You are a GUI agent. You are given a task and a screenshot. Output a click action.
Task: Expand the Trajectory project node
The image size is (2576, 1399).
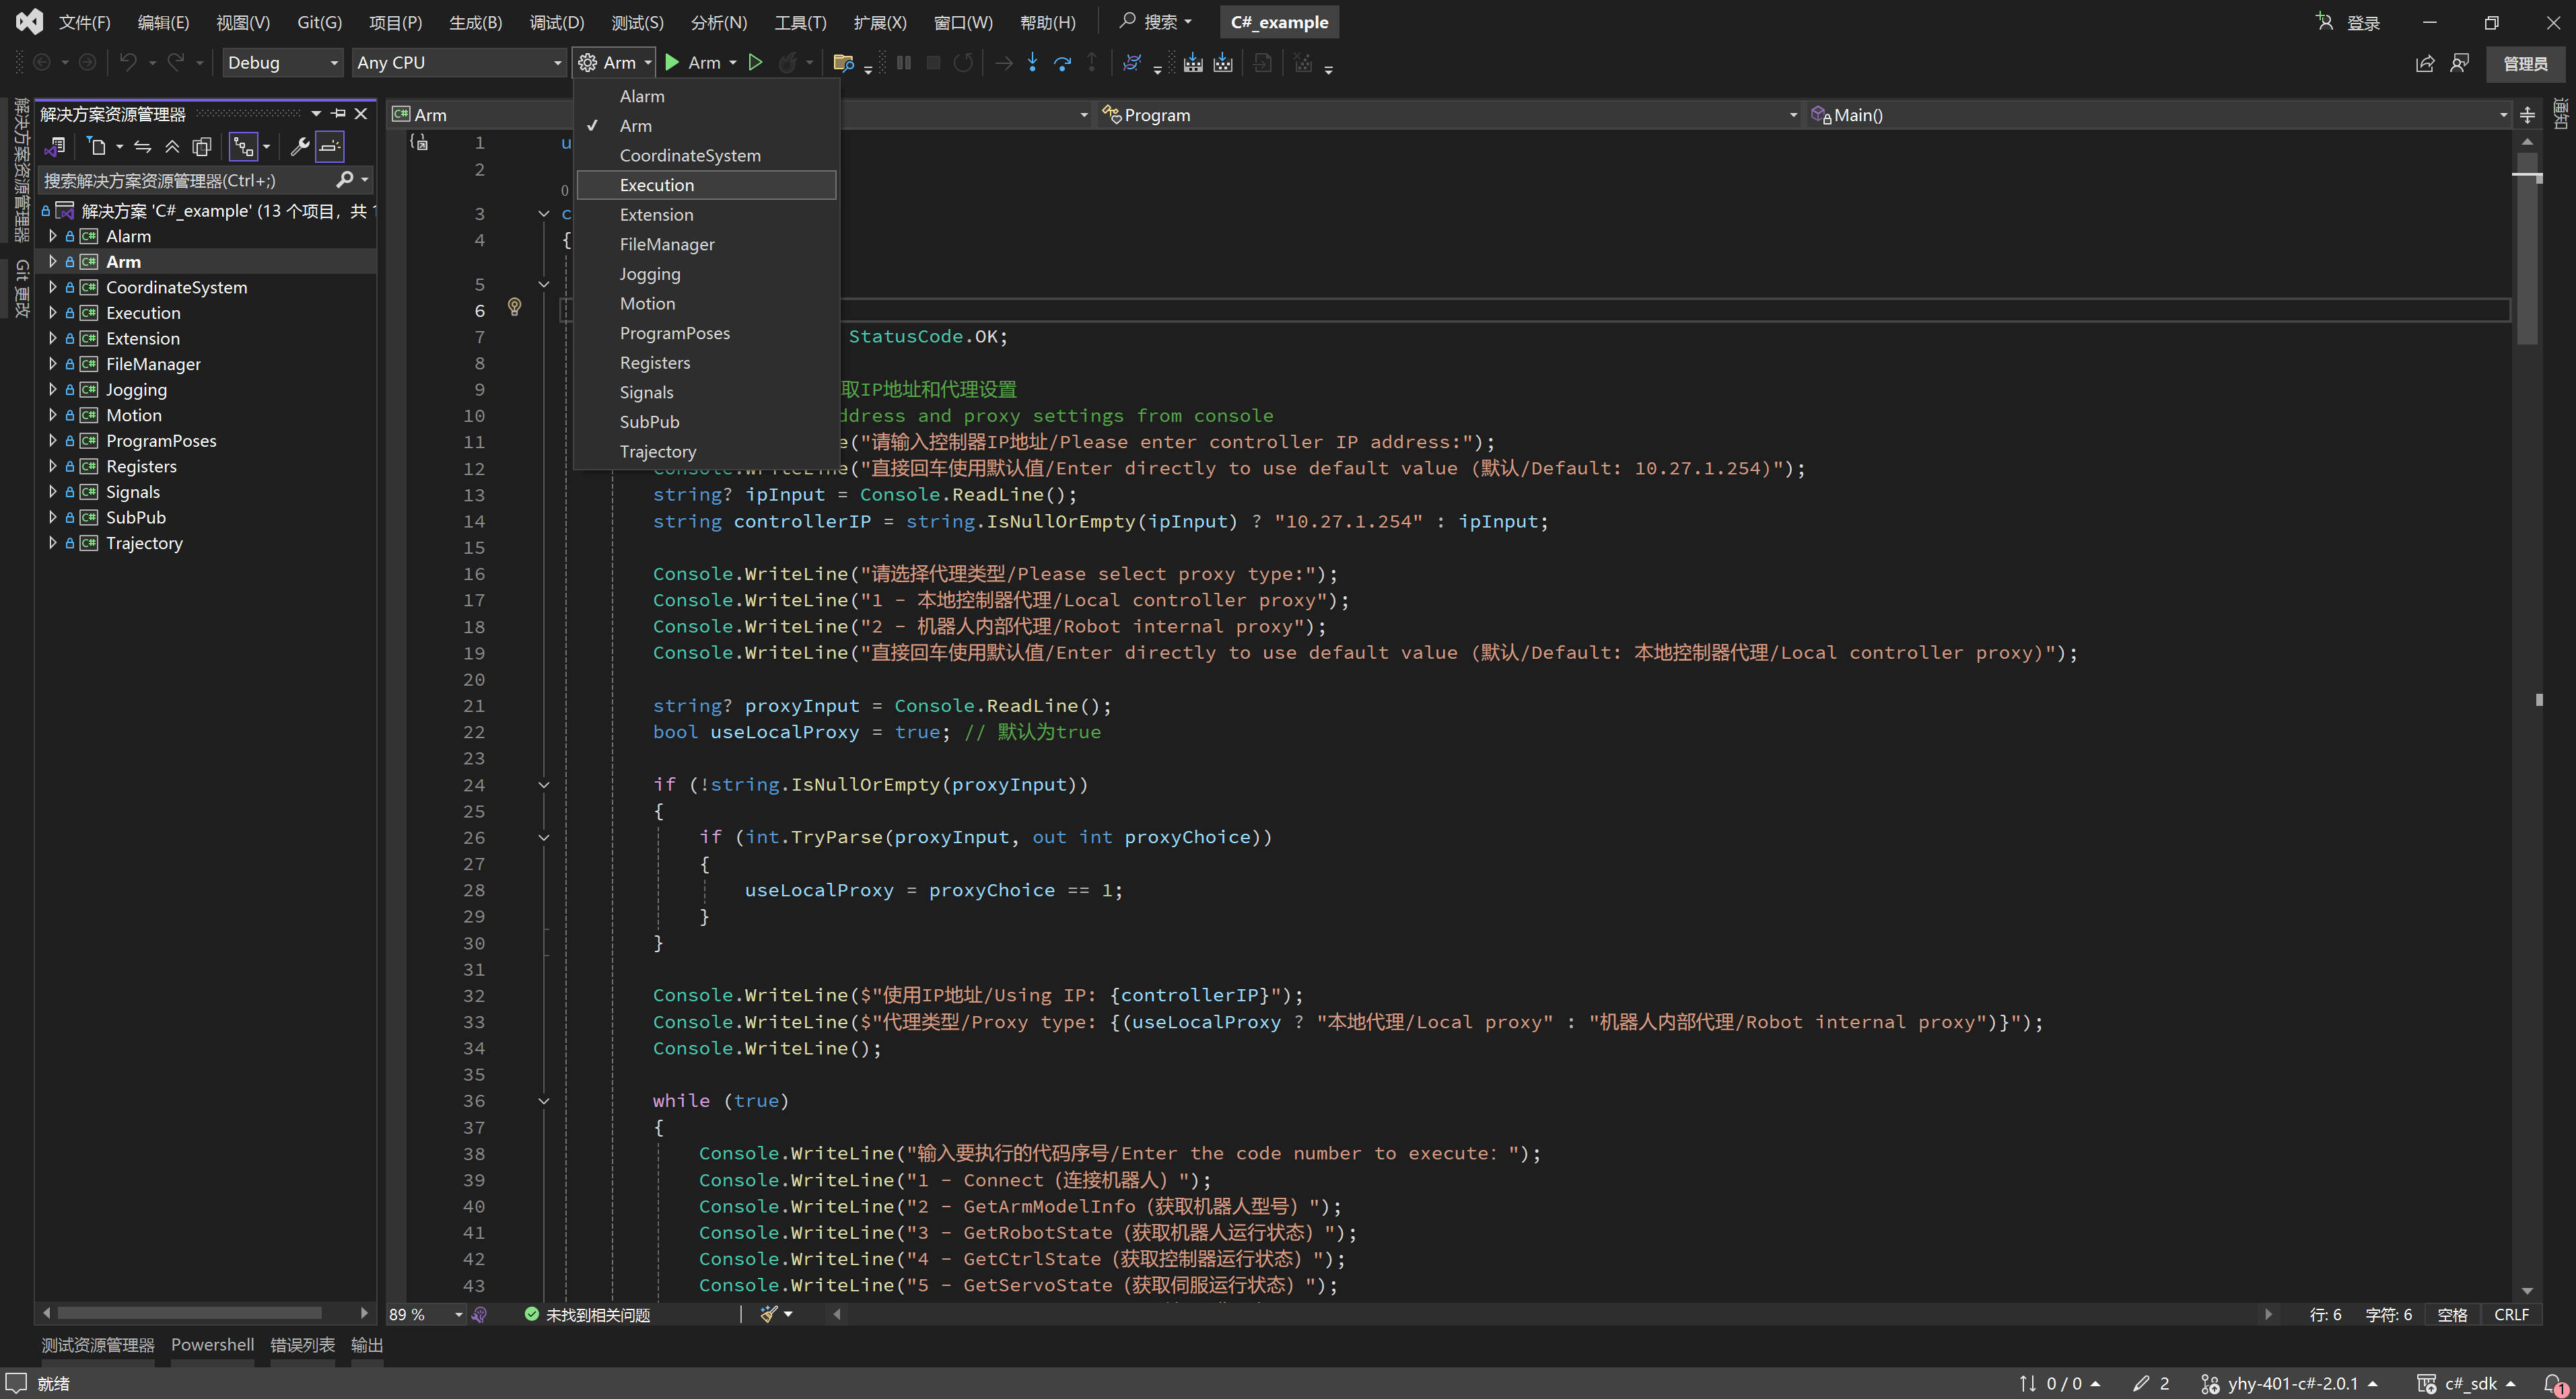tap(52, 543)
